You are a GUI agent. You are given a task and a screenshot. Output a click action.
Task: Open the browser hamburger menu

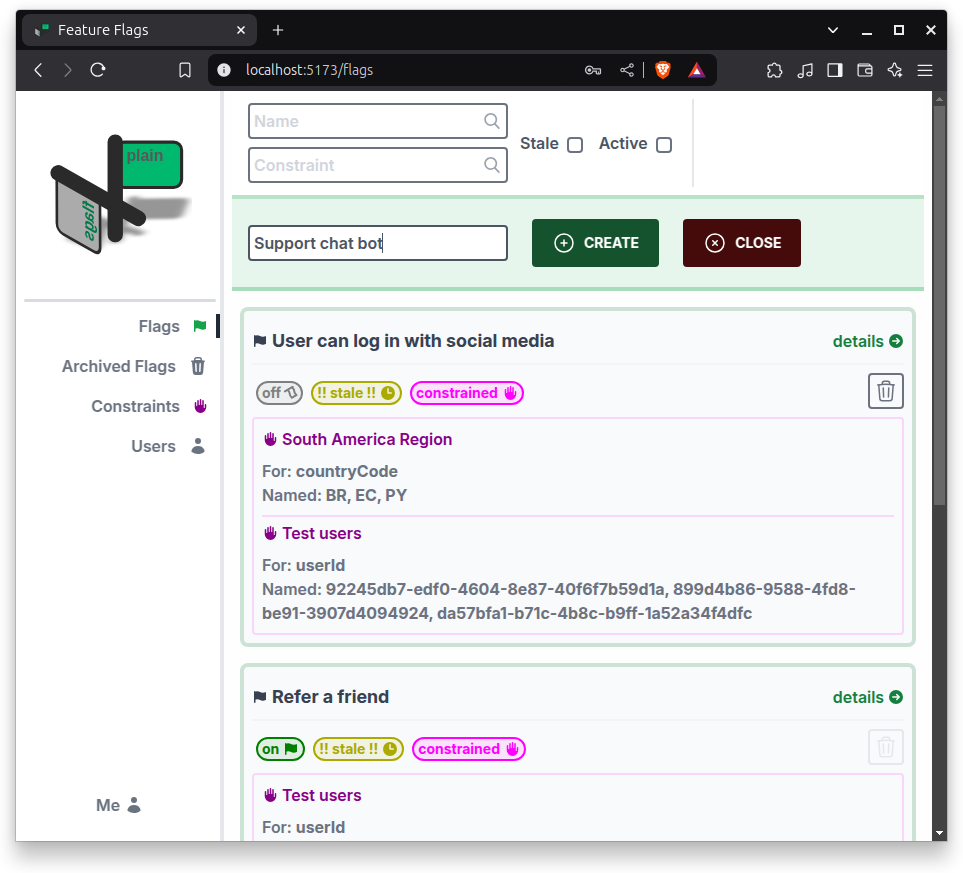coord(925,70)
